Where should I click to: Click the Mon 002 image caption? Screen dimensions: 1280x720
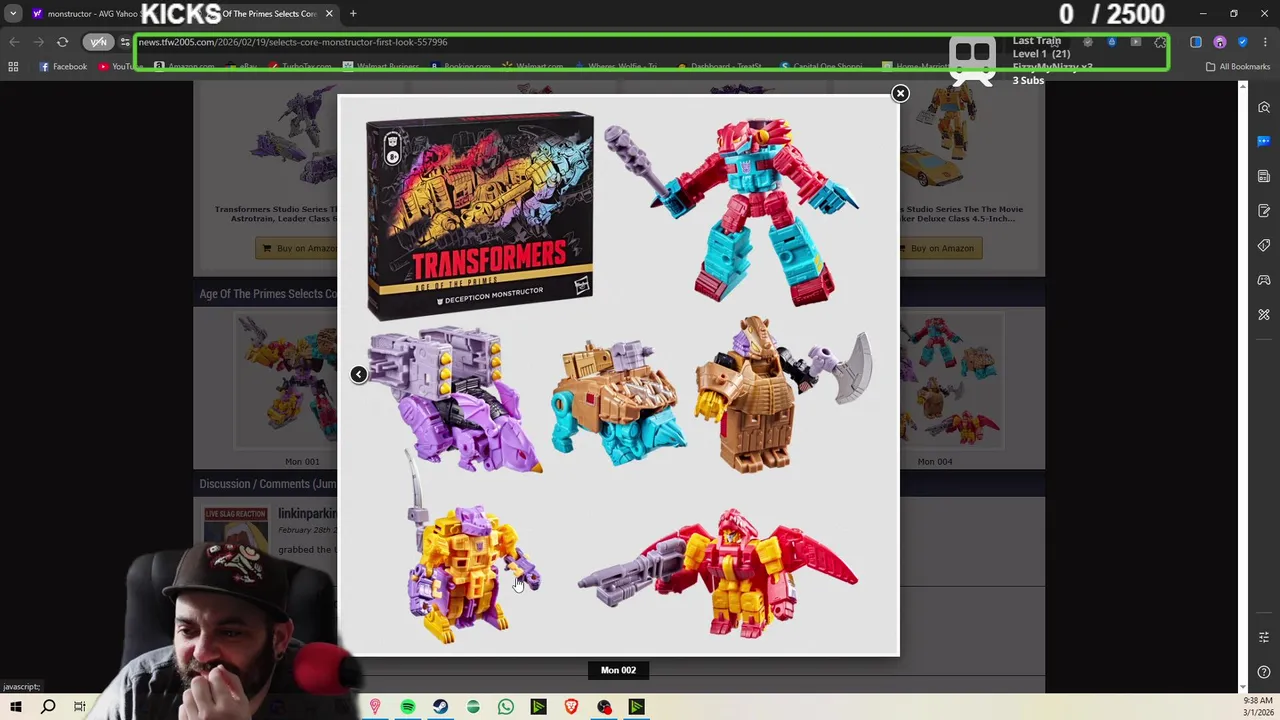pyautogui.click(x=618, y=670)
